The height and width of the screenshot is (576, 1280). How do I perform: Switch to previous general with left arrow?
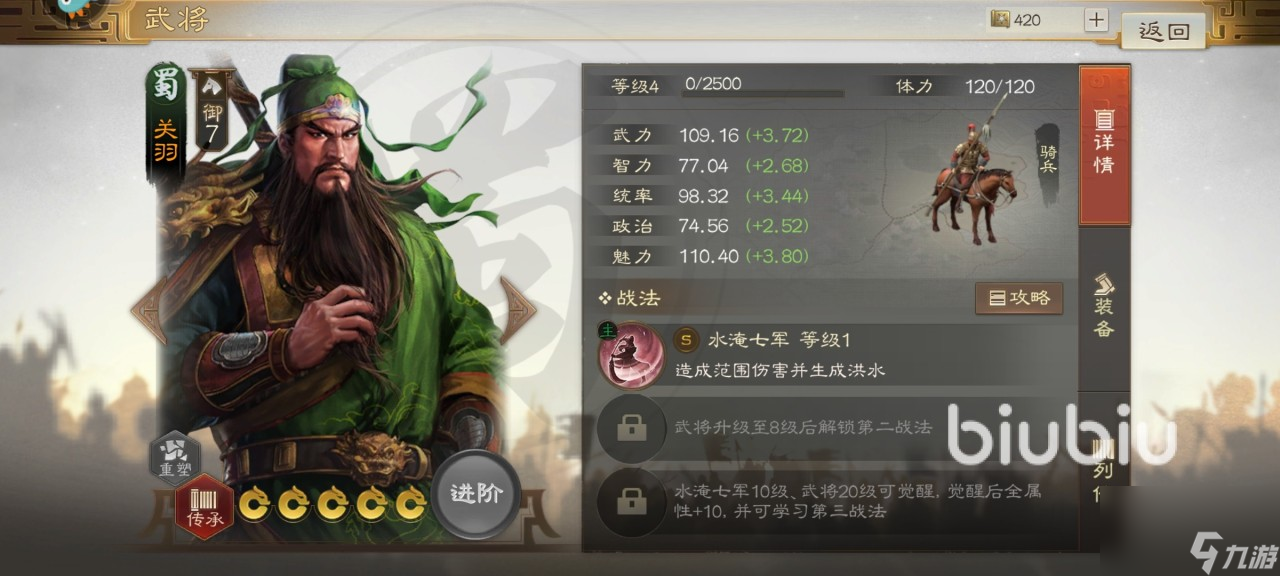tap(152, 311)
